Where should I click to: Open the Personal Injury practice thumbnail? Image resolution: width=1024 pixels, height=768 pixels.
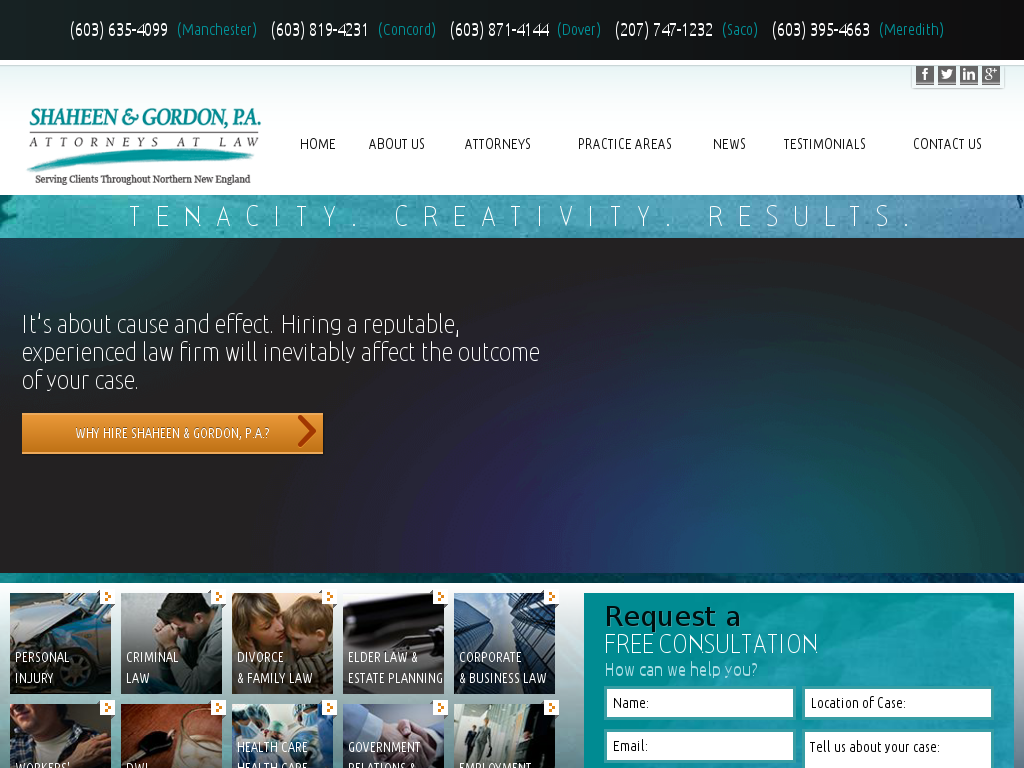60,643
